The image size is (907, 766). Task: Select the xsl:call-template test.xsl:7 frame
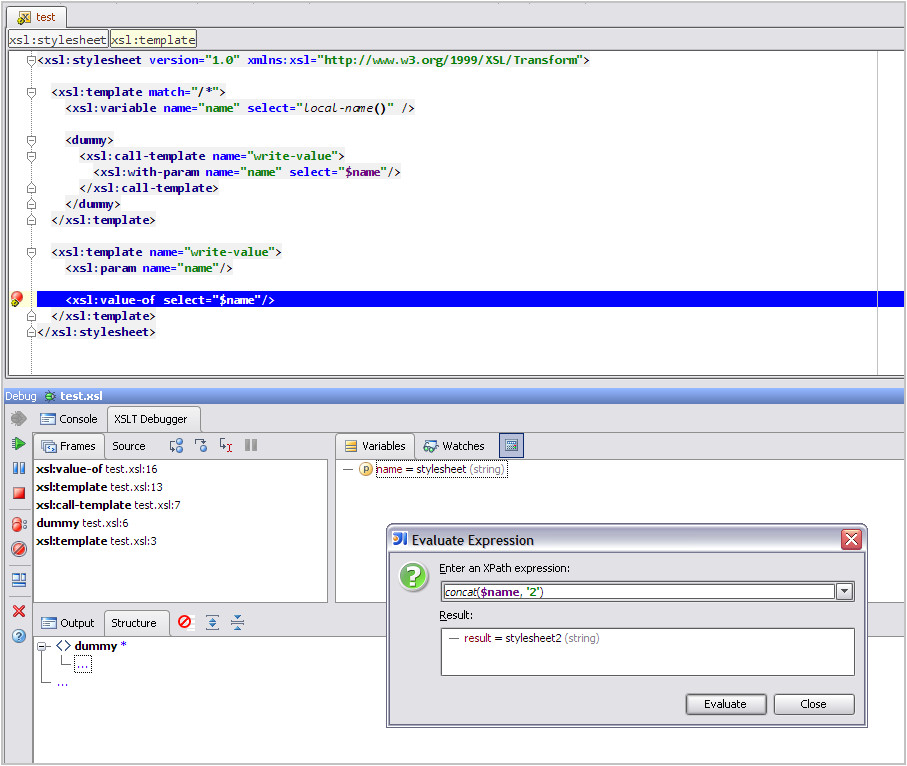pos(108,505)
